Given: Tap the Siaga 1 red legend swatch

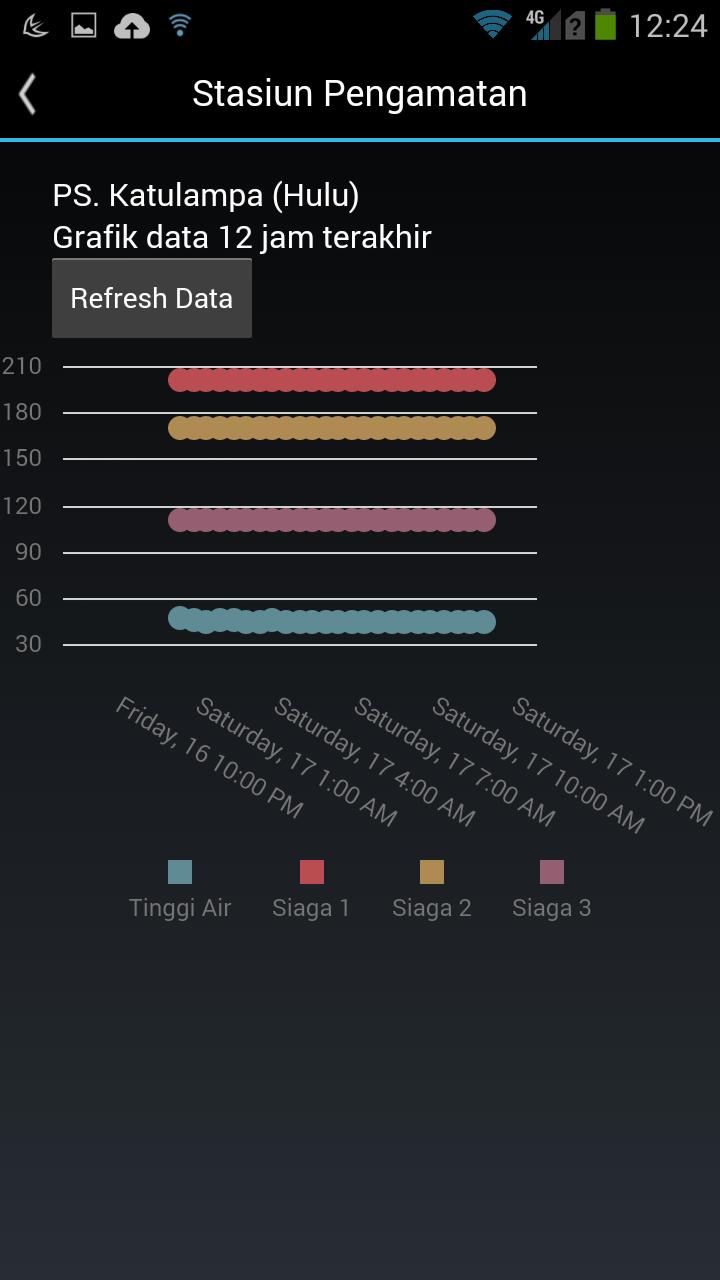Looking at the screenshot, I should 312,872.
